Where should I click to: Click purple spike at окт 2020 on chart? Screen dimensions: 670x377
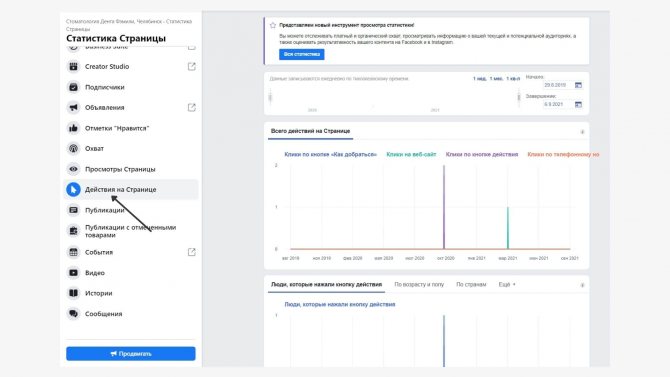point(444,207)
